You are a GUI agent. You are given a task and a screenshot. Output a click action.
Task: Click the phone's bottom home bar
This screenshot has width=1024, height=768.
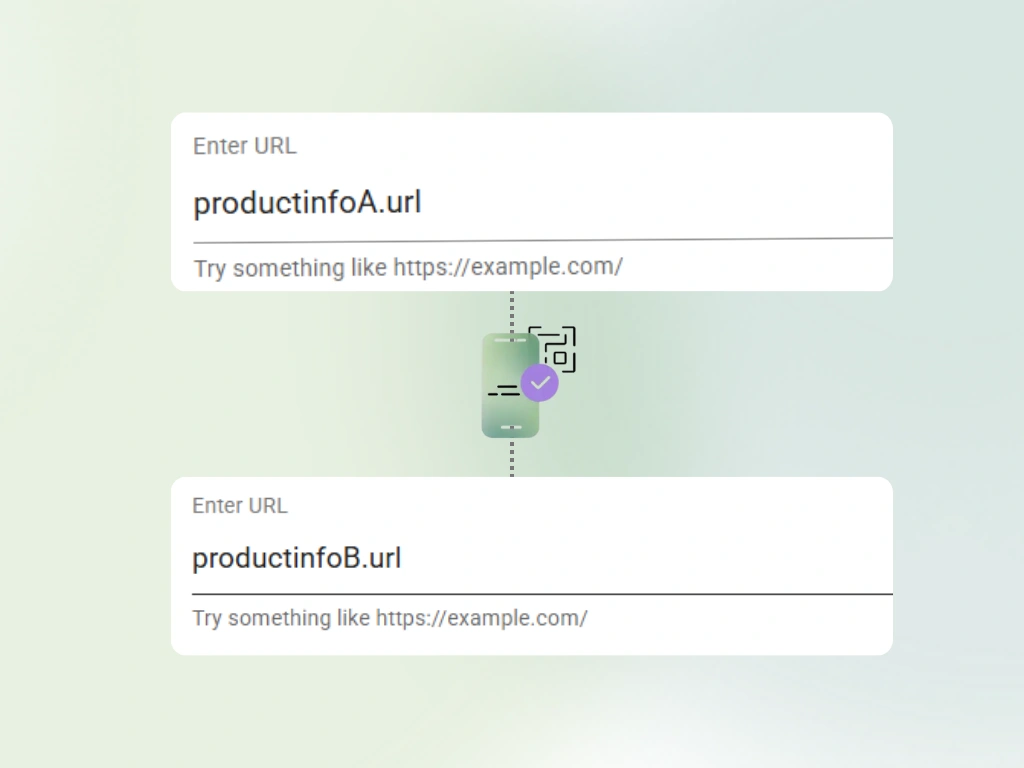click(x=511, y=427)
